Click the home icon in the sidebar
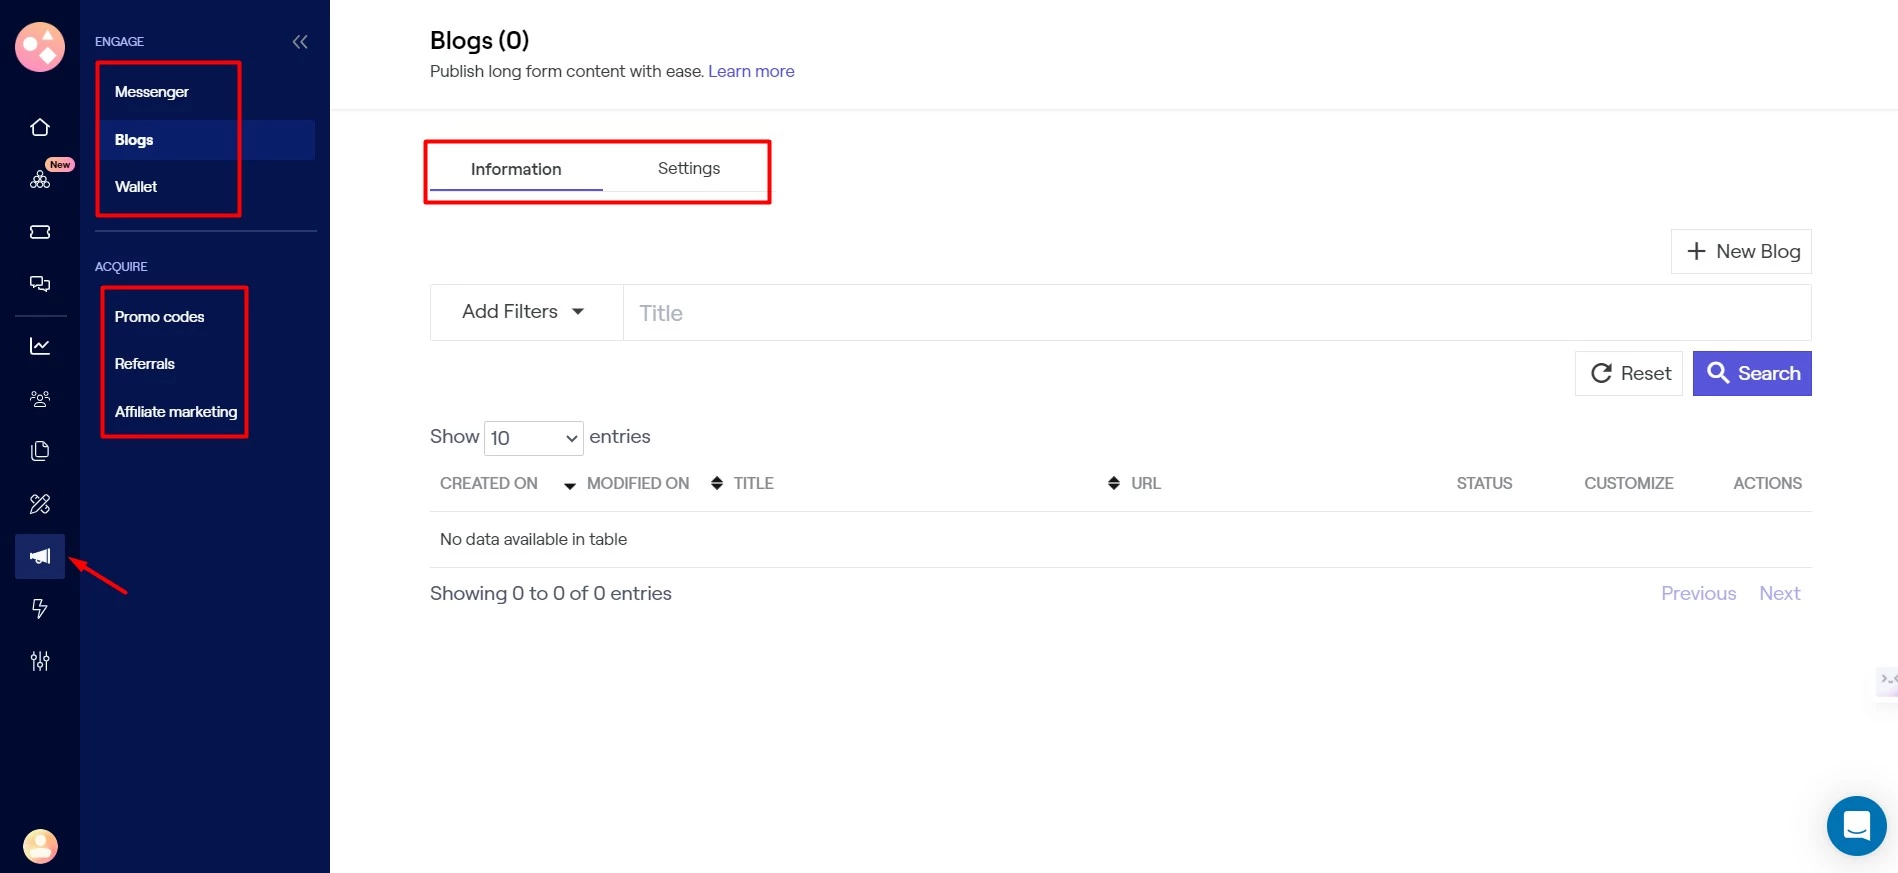The image size is (1898, 873). [x=40, y=127]
